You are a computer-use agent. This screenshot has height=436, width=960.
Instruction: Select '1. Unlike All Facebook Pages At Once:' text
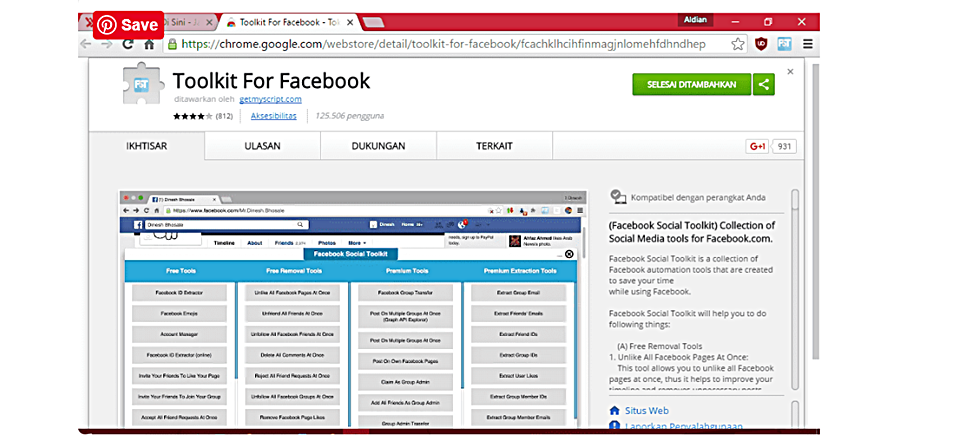coord(678,357)
